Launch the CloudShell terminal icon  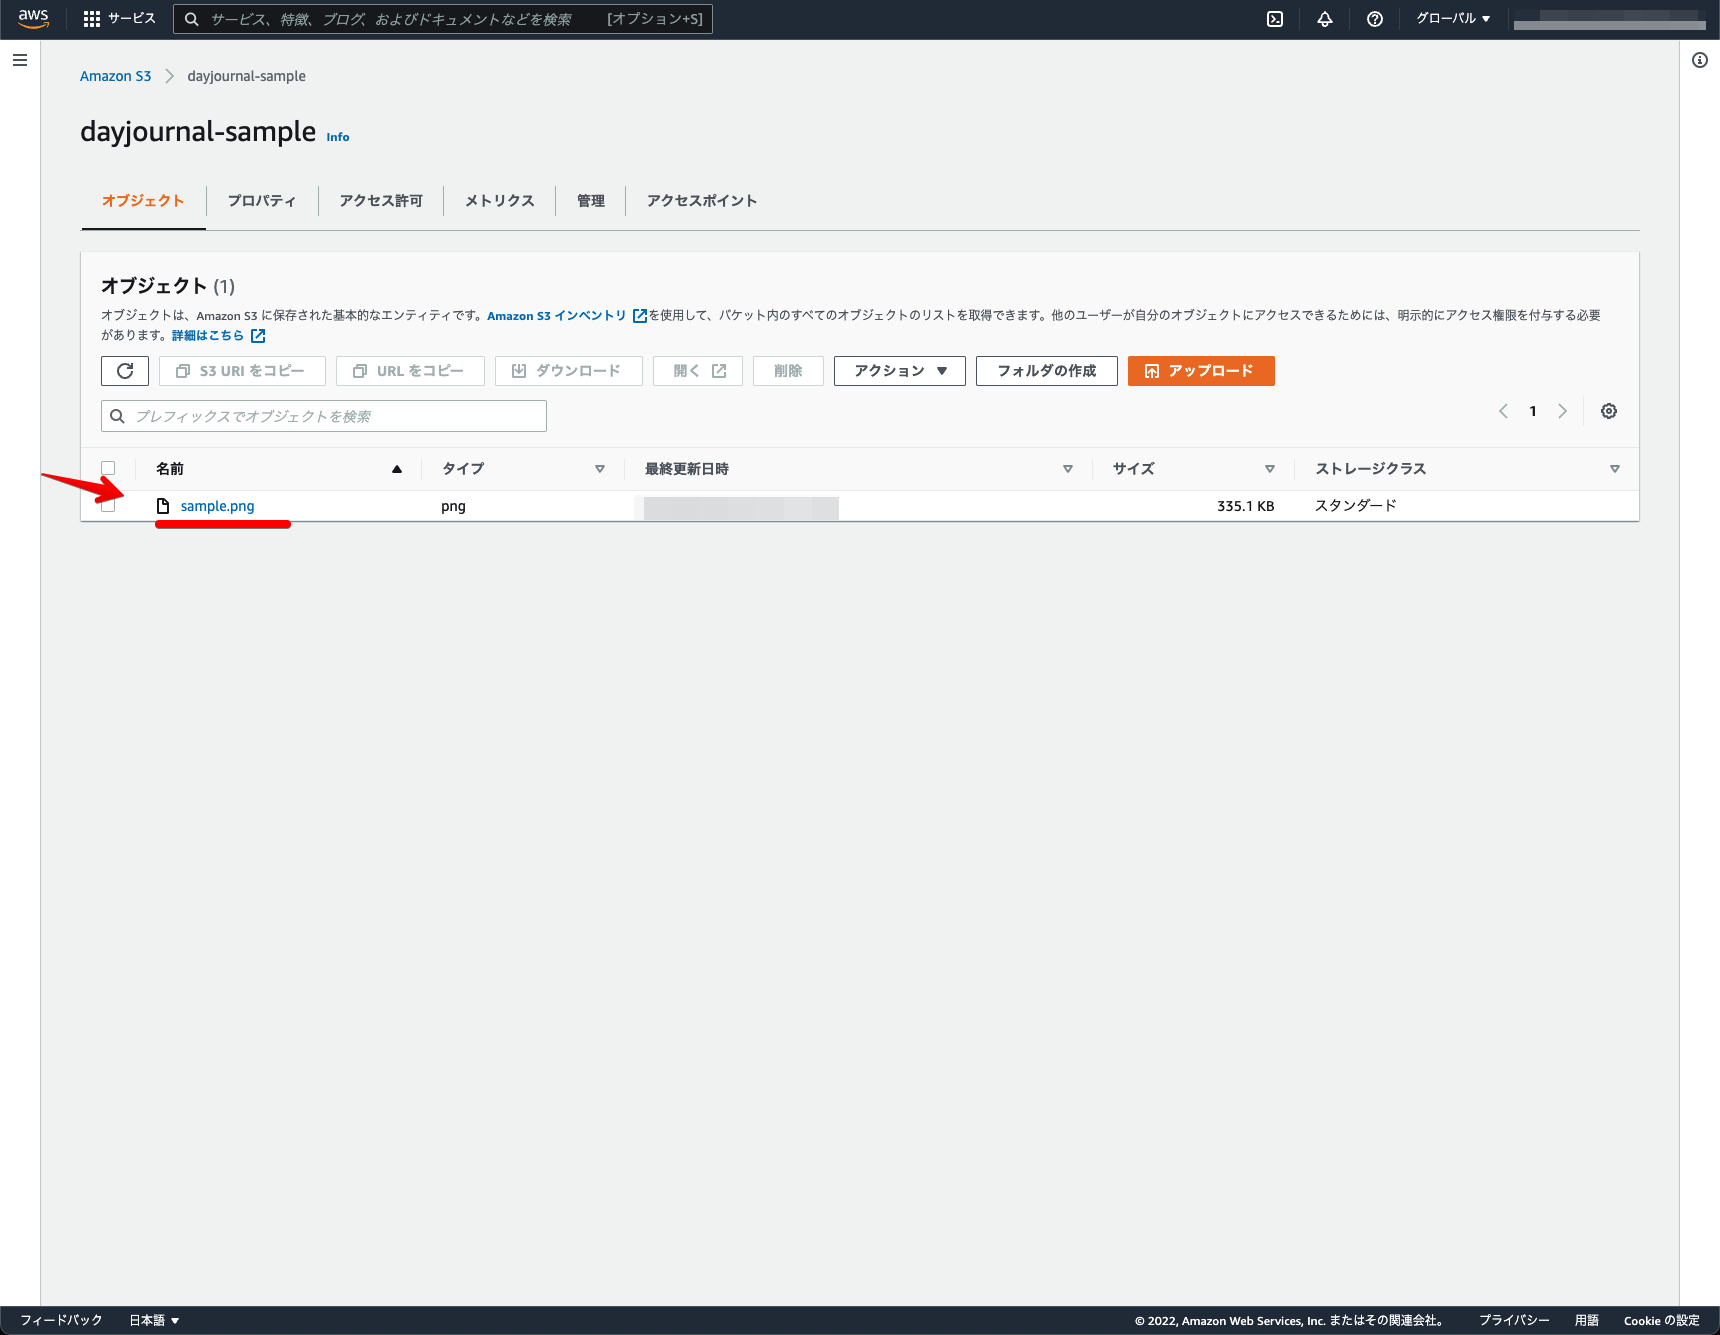tap(1275, 19)
